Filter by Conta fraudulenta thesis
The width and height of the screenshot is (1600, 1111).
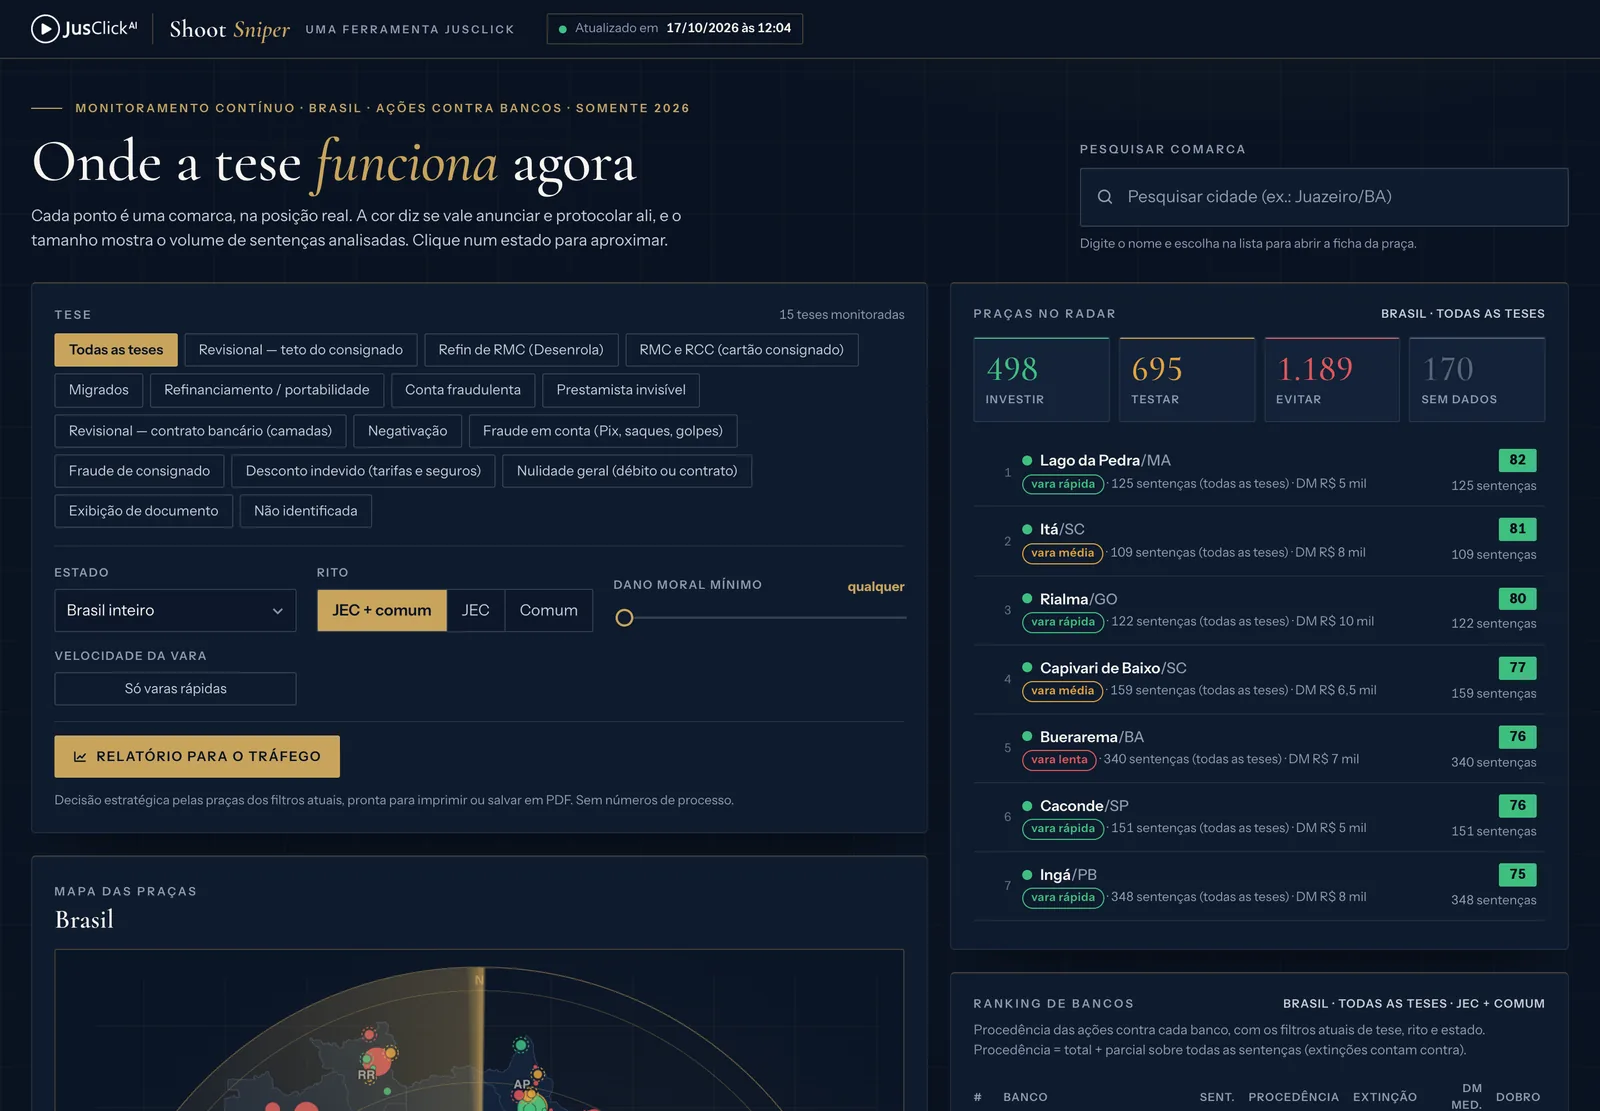click(463, 390)
